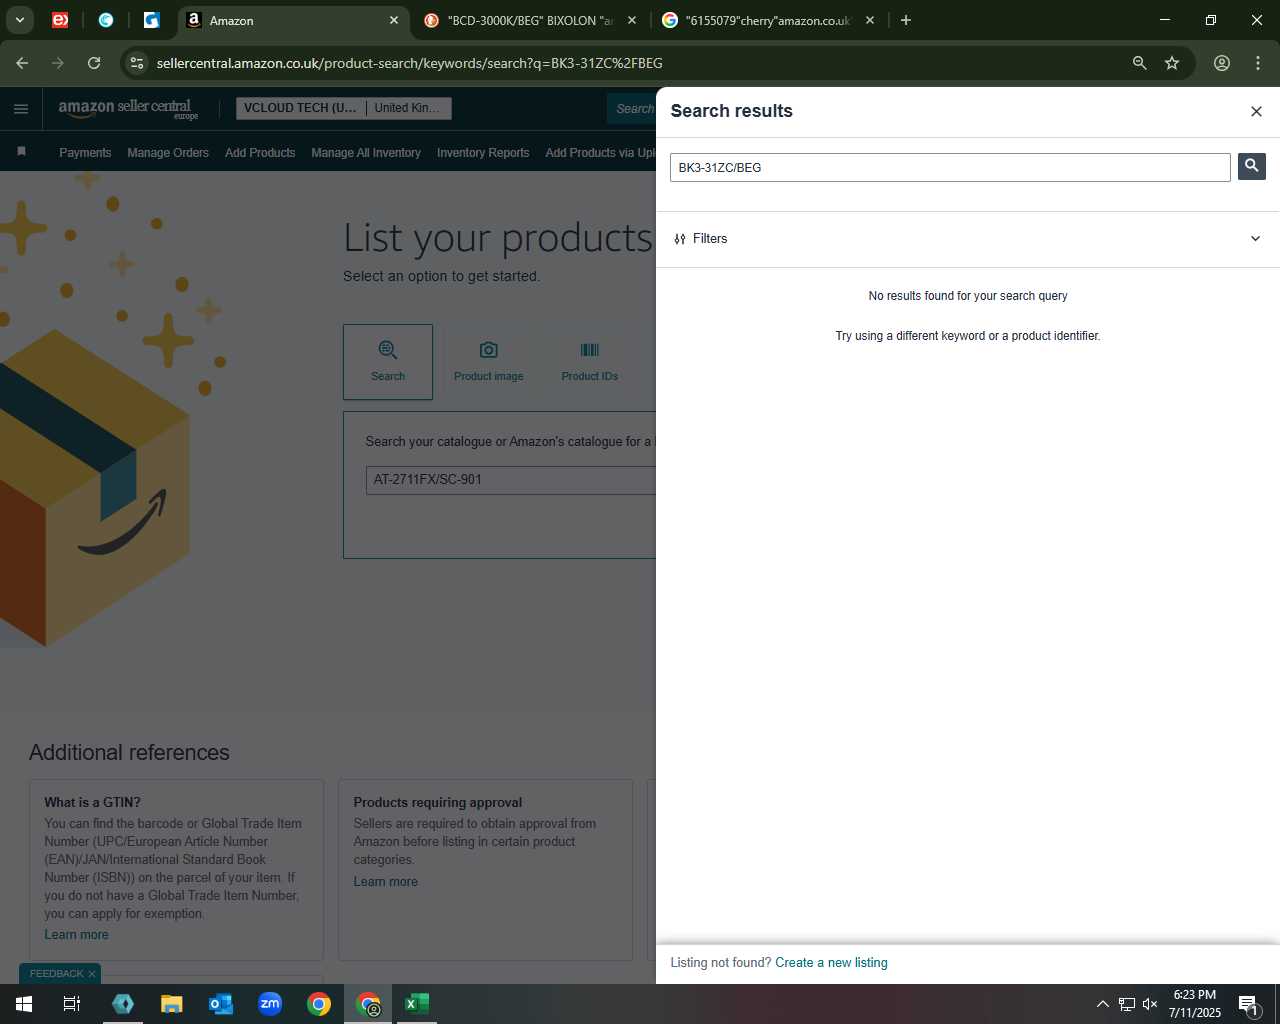Click the Filters sliders icon
1280x1024 pixels.
pos(680,239)
